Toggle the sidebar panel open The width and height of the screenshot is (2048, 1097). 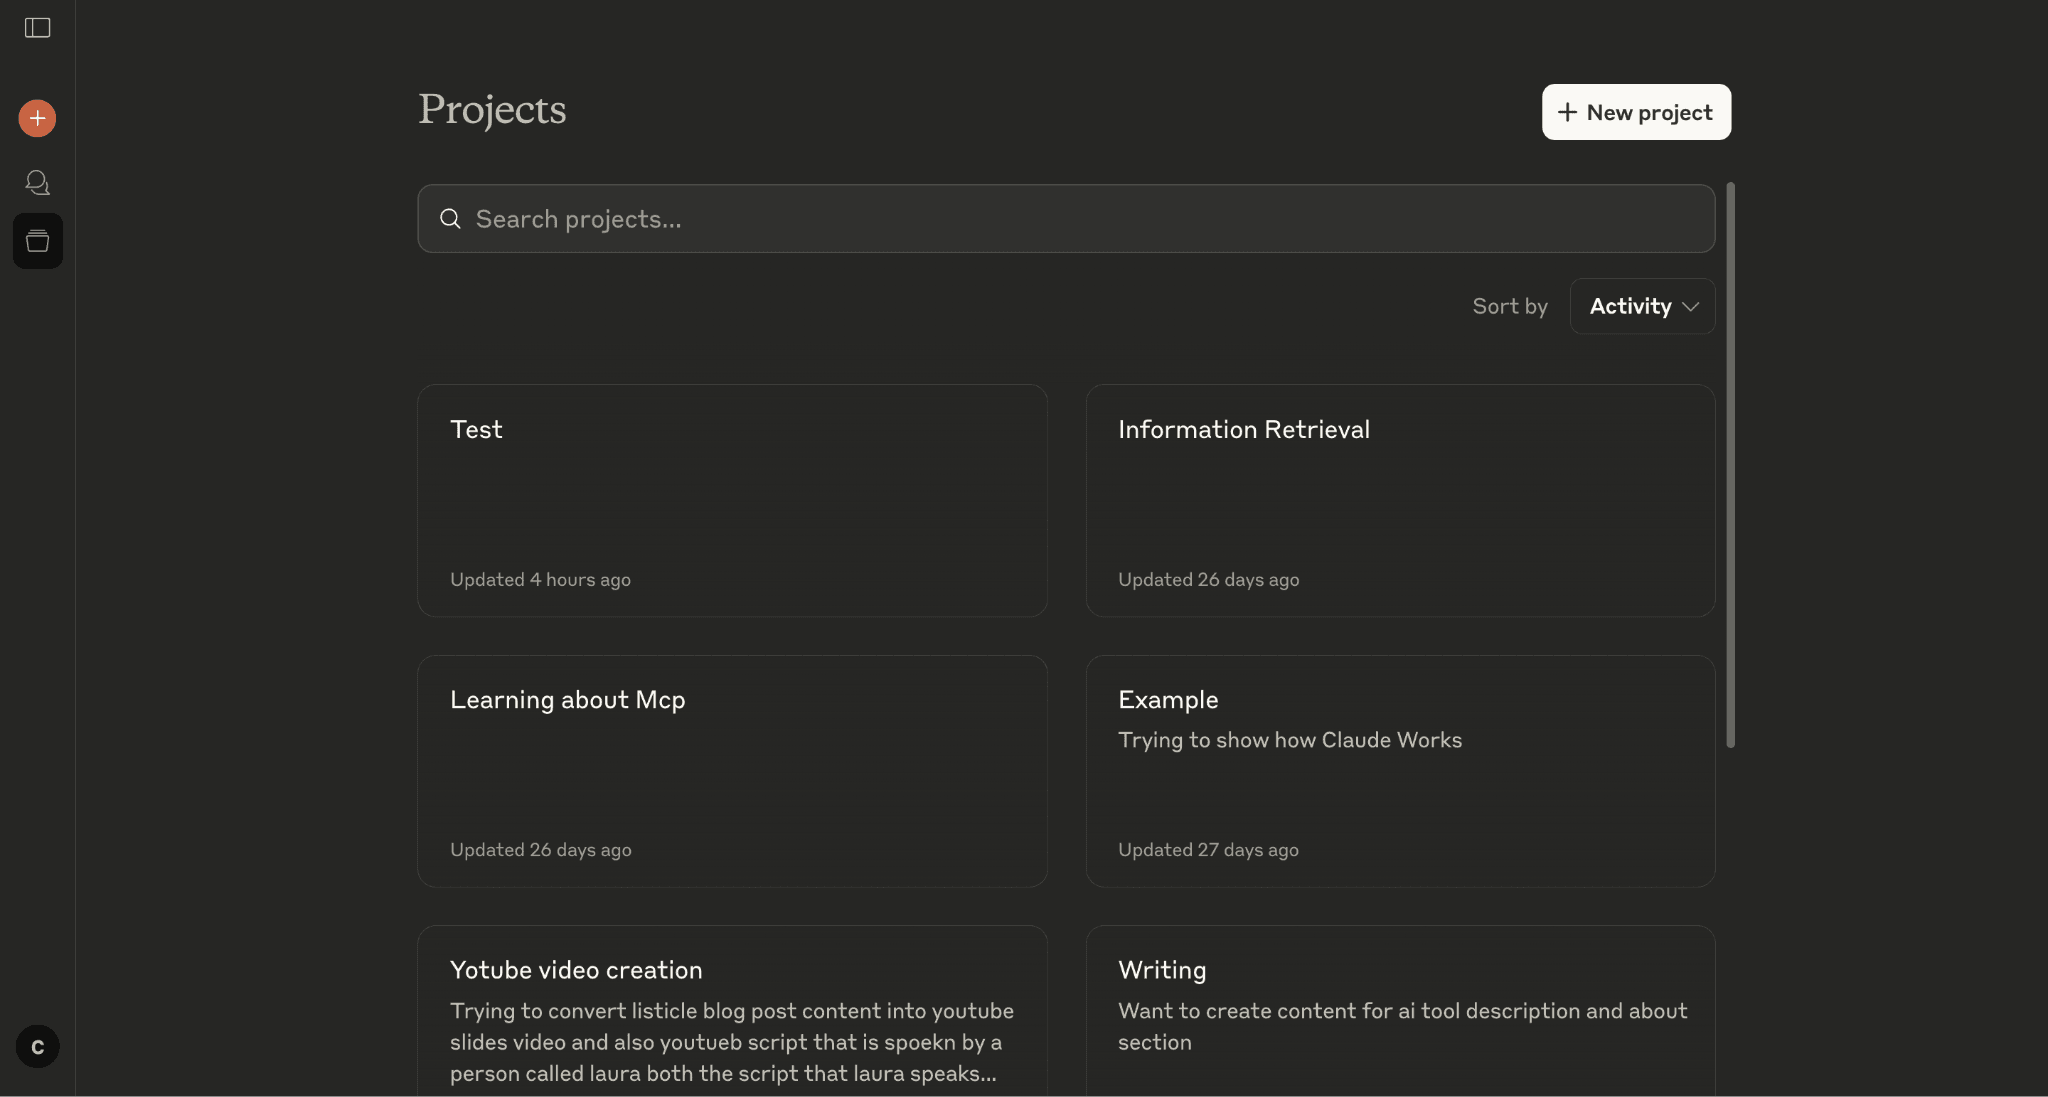point(37,28)
